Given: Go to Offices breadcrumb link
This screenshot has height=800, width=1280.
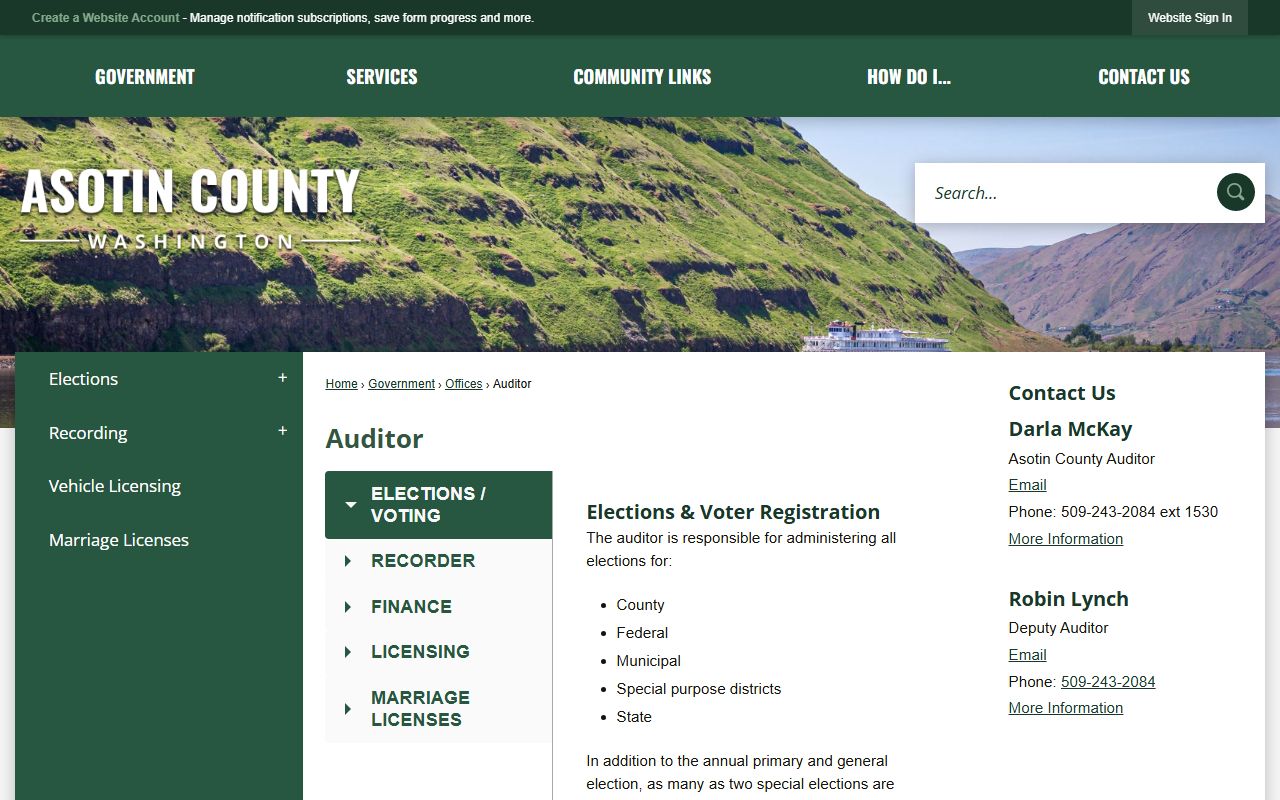Looking at the screenshot, I should 463,384.
